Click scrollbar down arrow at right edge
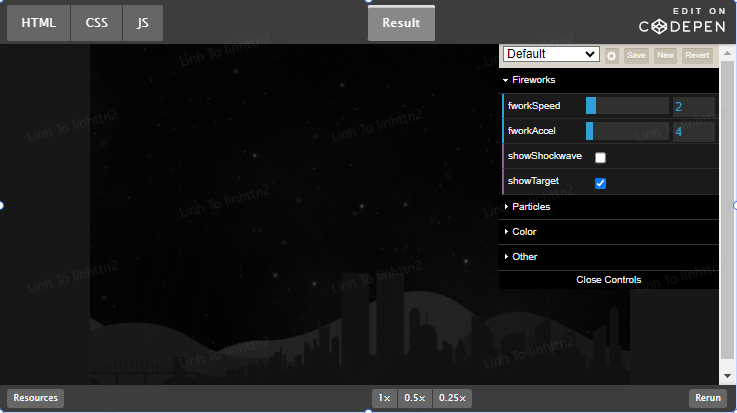Screen dimensions: 737x413 (727, 376)
